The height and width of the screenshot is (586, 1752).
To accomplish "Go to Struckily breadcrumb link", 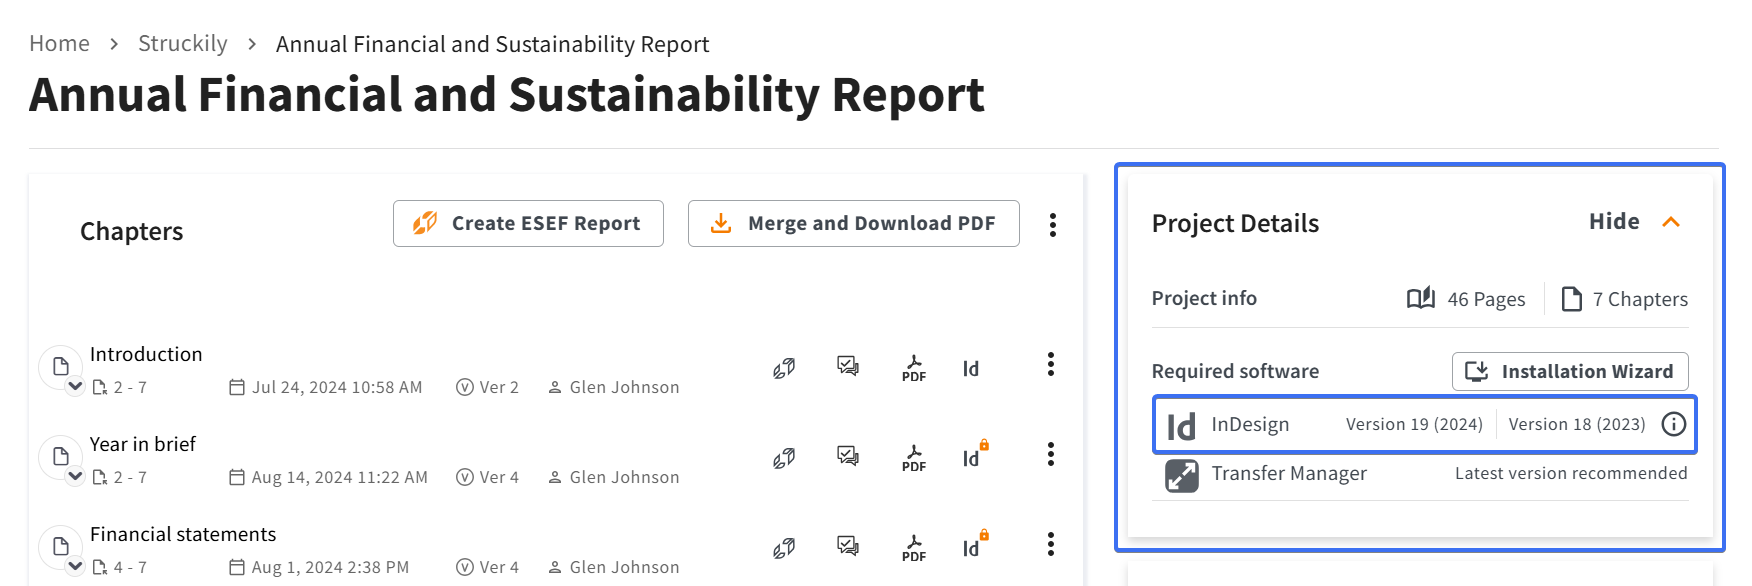I will coord(183,44).
